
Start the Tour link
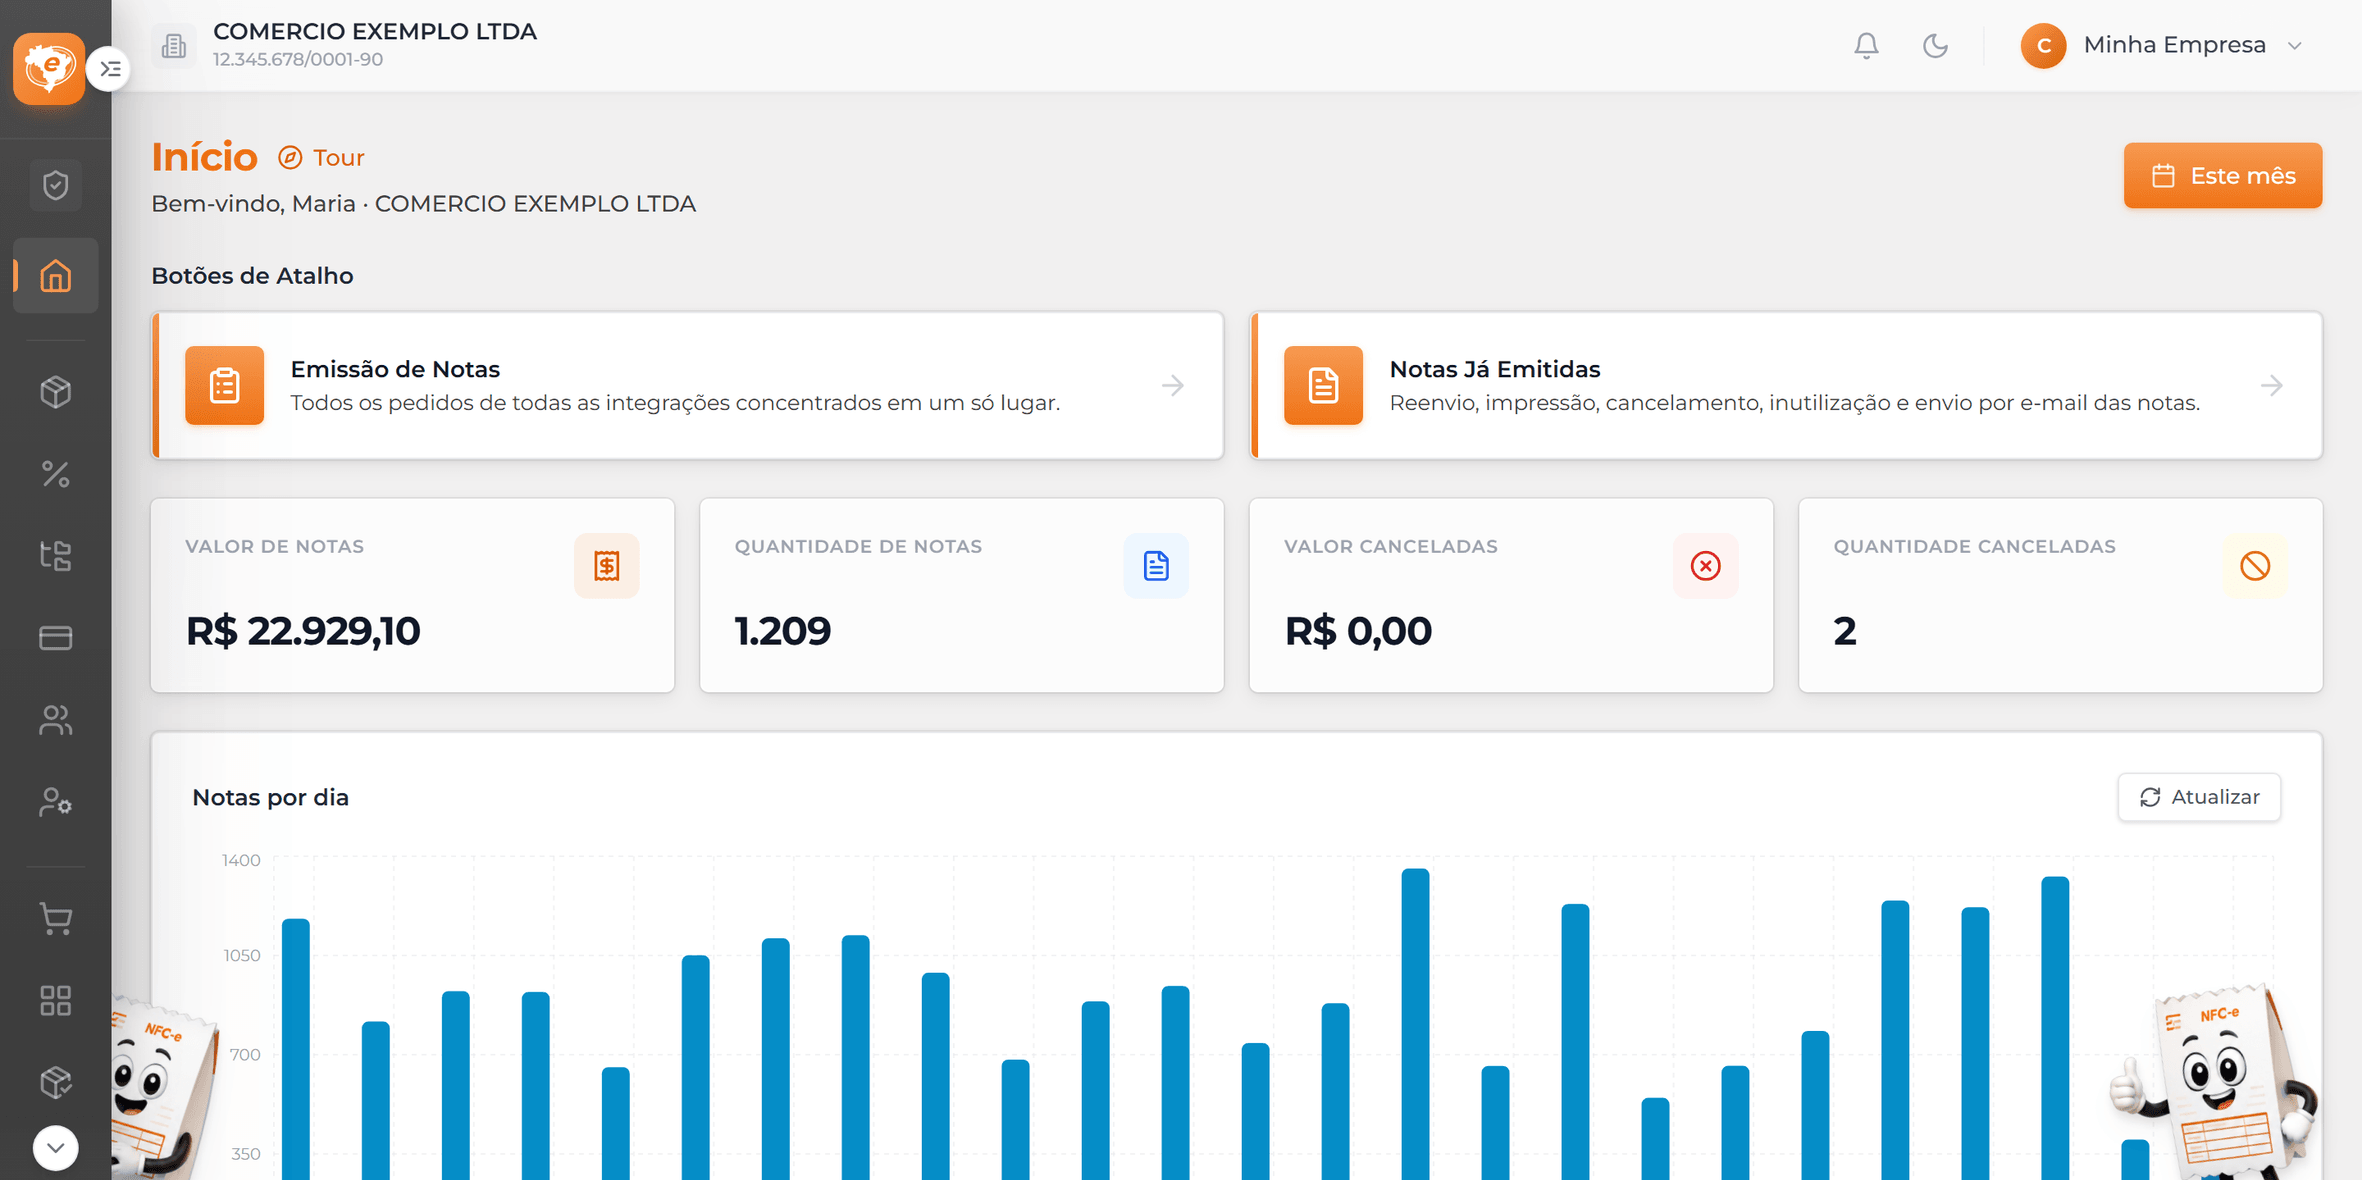[x=322, y=158]
